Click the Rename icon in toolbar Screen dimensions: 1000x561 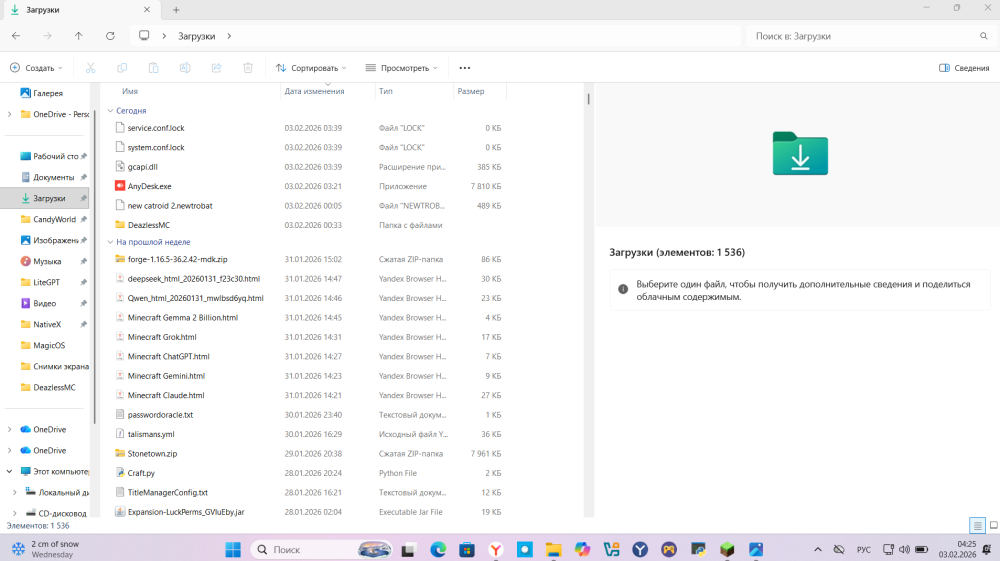point(185,68)
